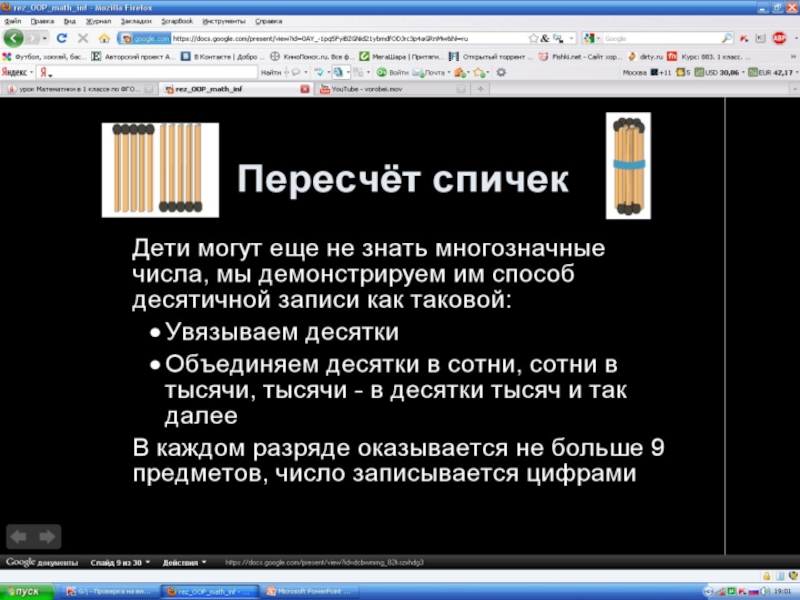
Task: Open the Справка menu
Action: click(268, 21)
